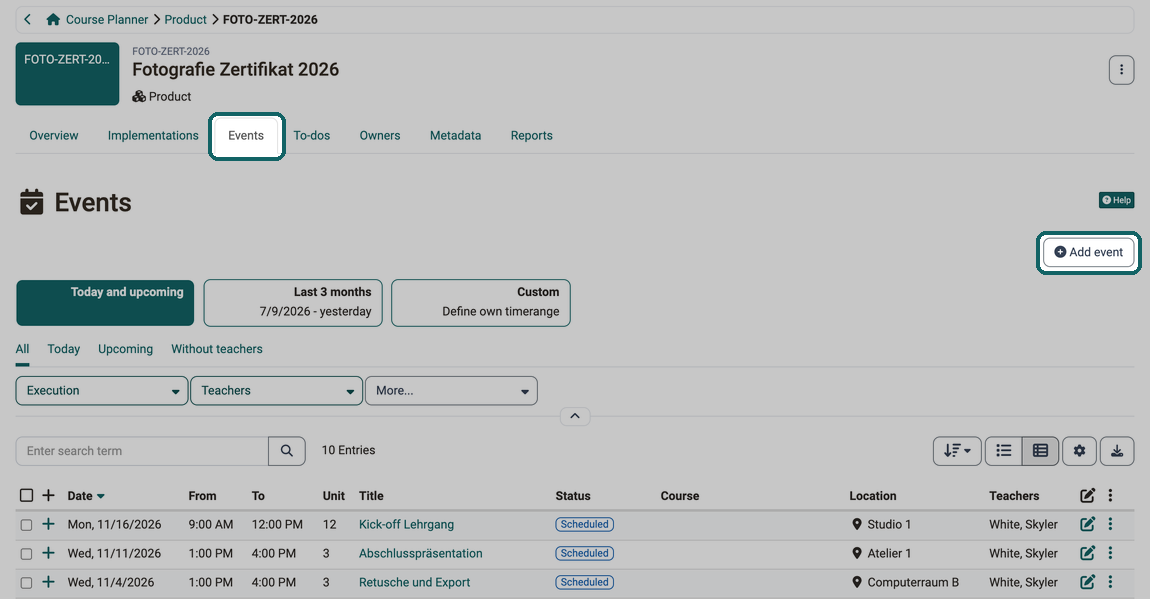Open the home icon in the breadcrumb
This screenshot has height=599, width=1150.
53,19
